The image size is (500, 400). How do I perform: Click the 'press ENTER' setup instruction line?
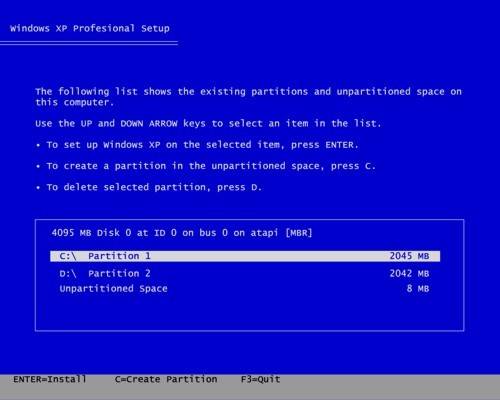(197, 145)
